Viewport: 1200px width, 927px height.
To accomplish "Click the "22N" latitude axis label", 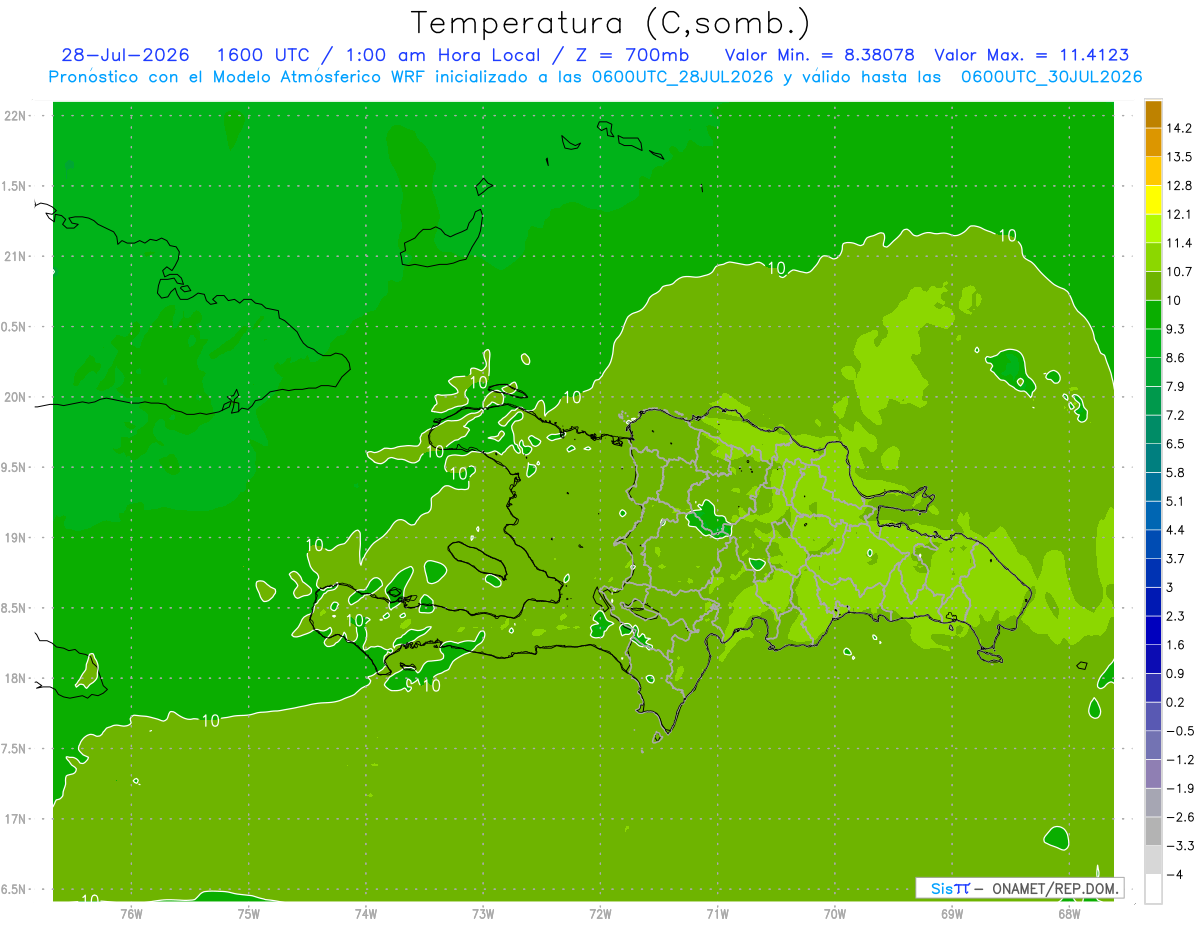I will (x=17, y=115).
